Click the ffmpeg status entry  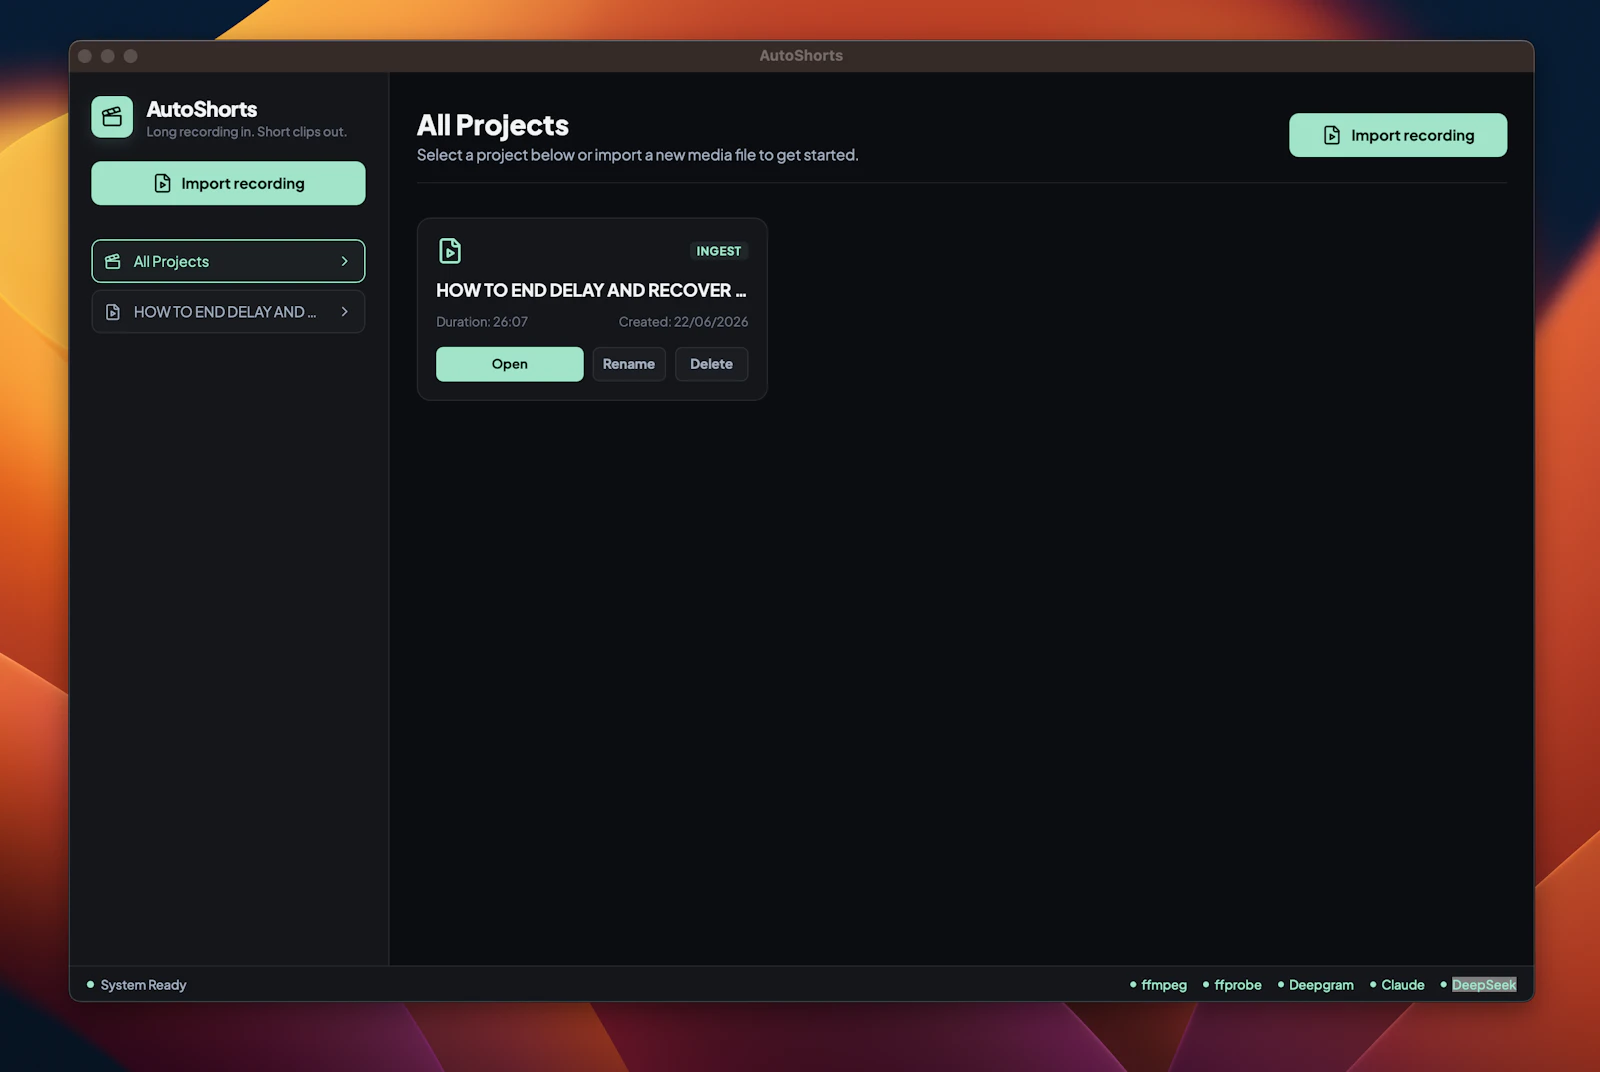(1158, 985)
